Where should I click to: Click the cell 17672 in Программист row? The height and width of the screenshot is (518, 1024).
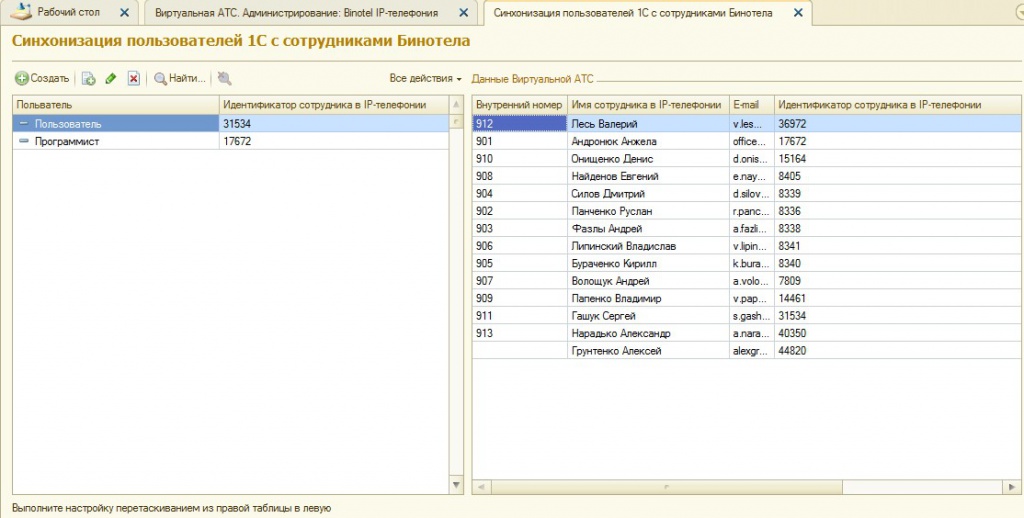point(334,141)
